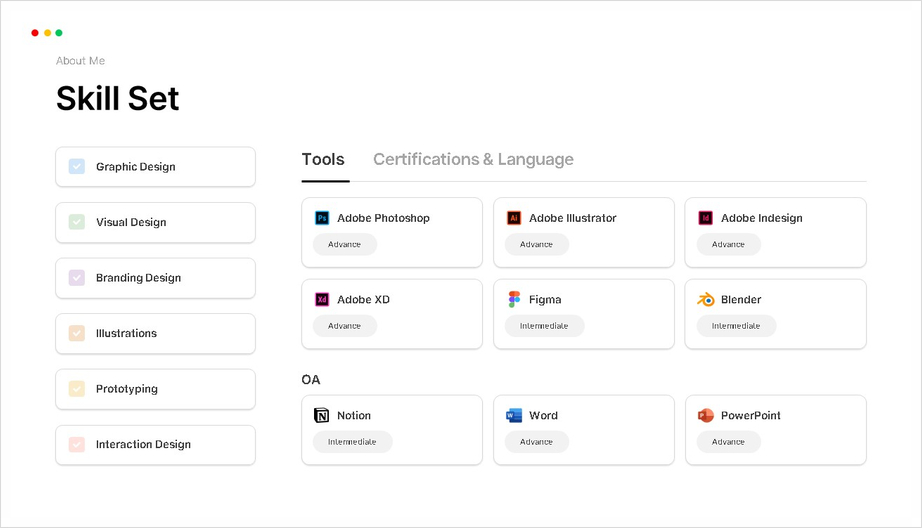Click the Figma logo icon
The height and width of the screenshot is (528, 922).
click(x=514, y=299)
